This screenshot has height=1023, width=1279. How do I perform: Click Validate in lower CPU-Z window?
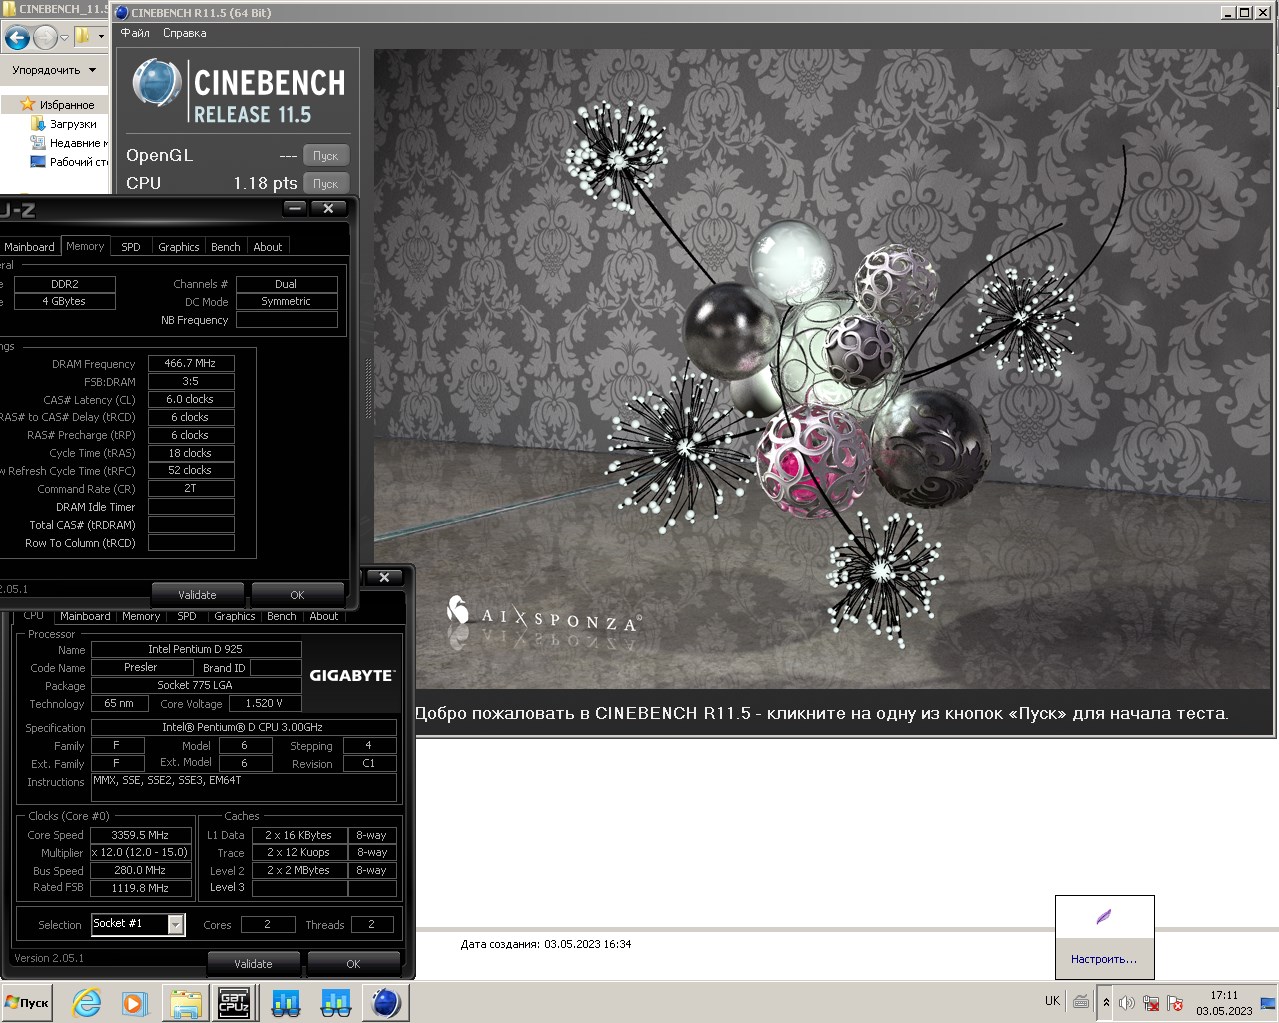[253, 964]
